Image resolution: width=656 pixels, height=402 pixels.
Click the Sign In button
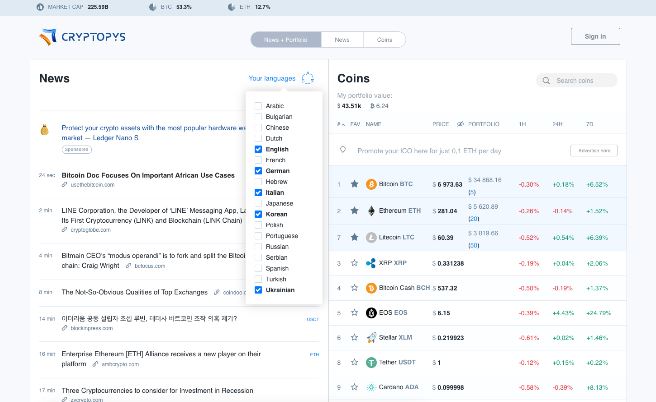[595, 36]
